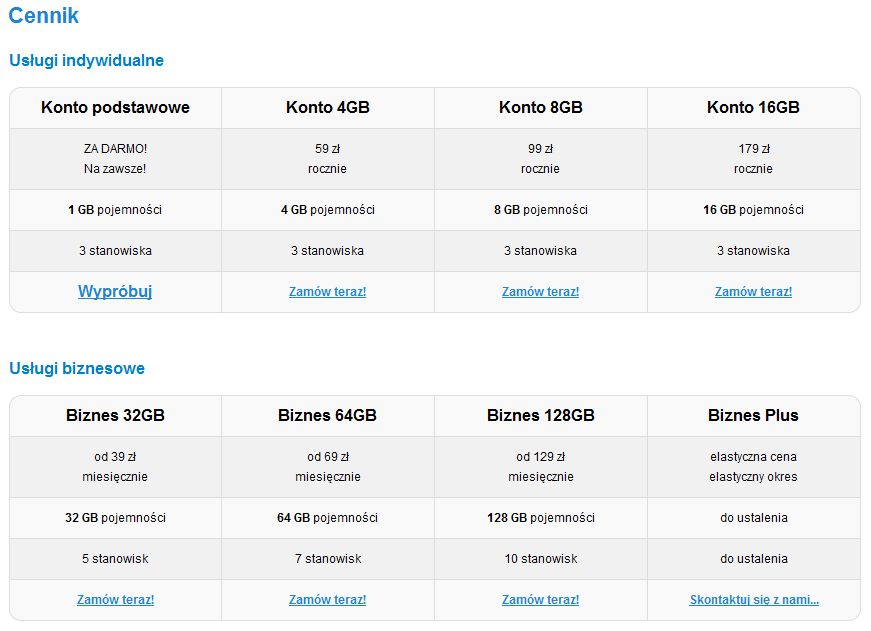Click the Cennik page heading
The width and height of the screenshot is (871, 631).
coord(44,16)
